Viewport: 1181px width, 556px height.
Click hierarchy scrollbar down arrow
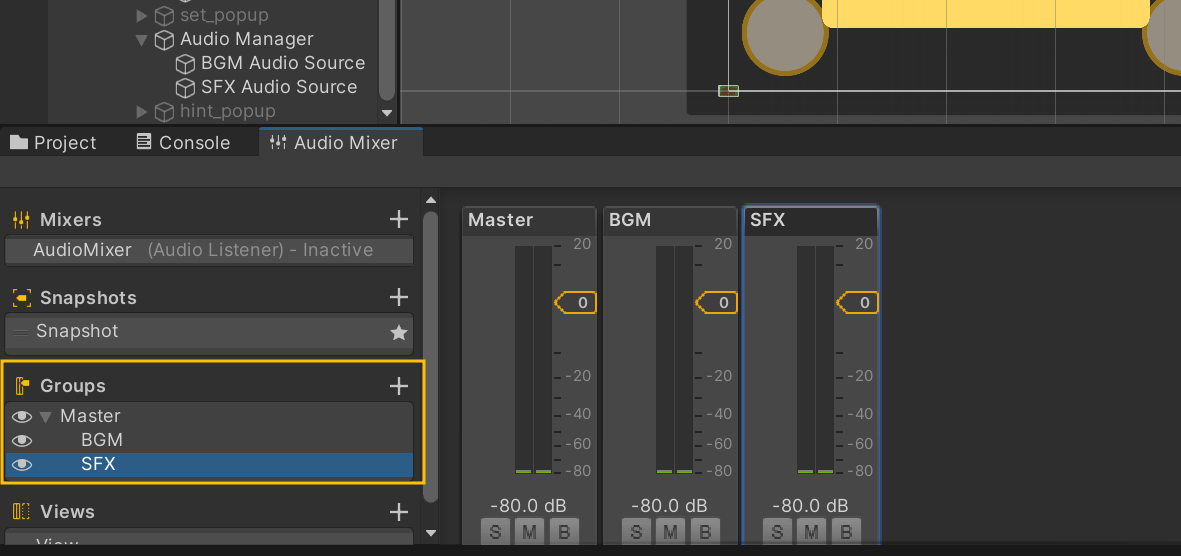(x=387, y=113)
